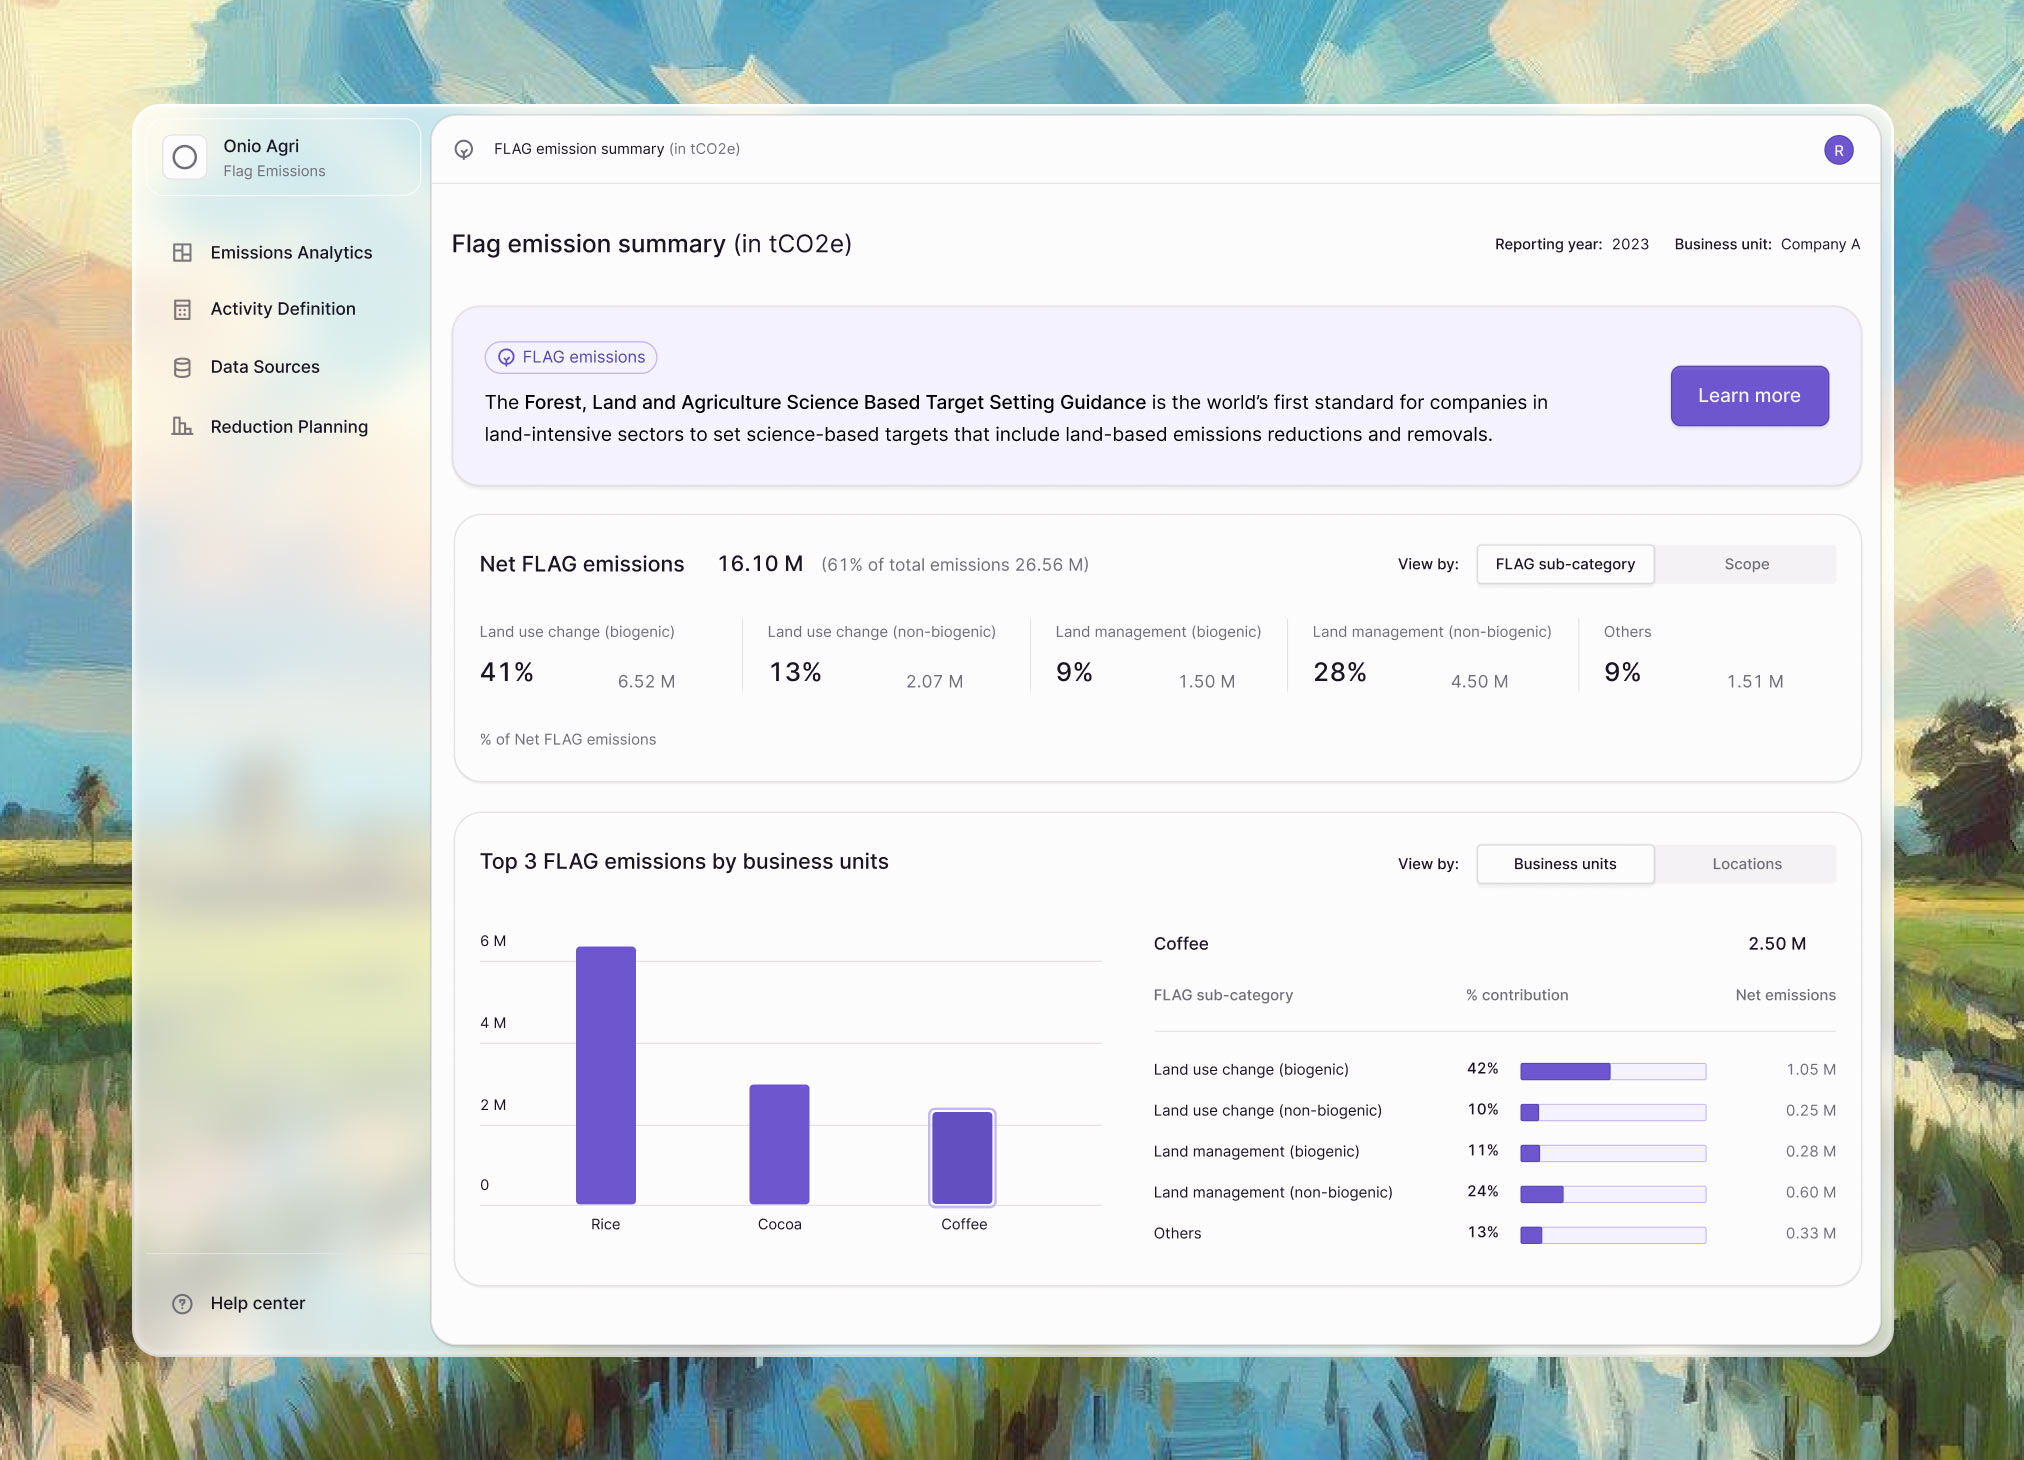
Task: Click the 13% Others contribution bar
Action: click(1613, 1235)
